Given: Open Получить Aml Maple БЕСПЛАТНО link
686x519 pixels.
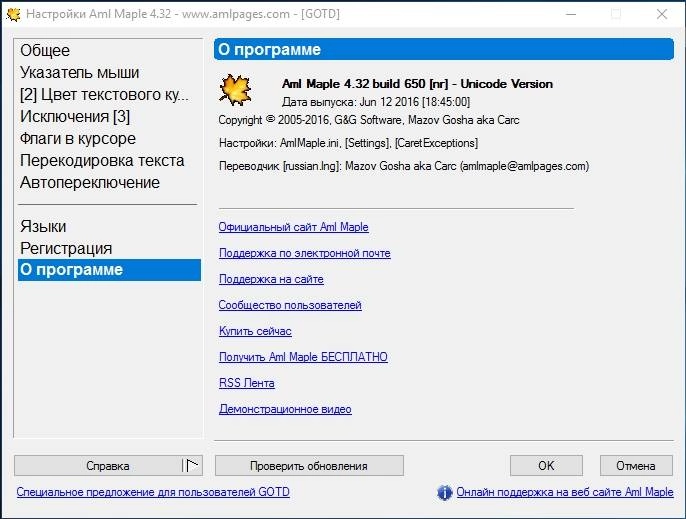Looking at the screenshot, I should click(303, 357).
